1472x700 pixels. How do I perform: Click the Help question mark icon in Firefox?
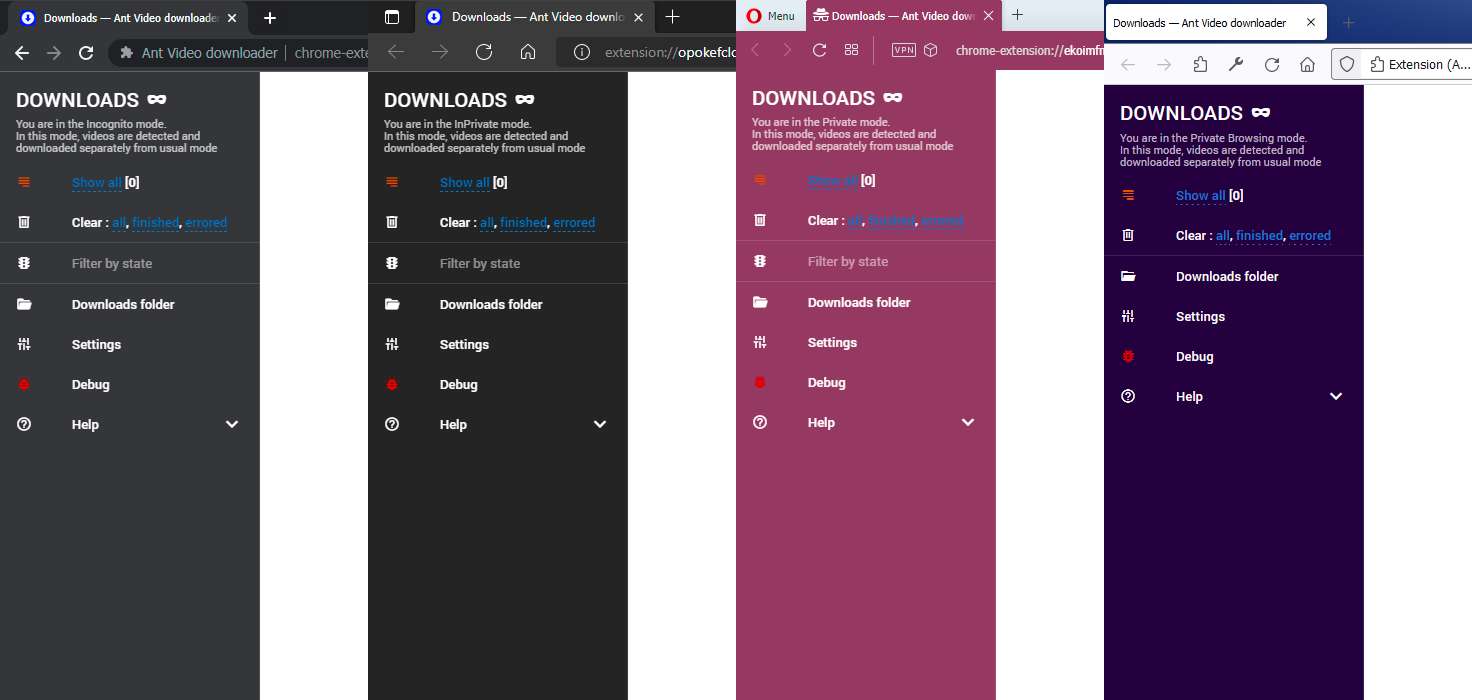pyautogui.click(x=1128, y=396)
